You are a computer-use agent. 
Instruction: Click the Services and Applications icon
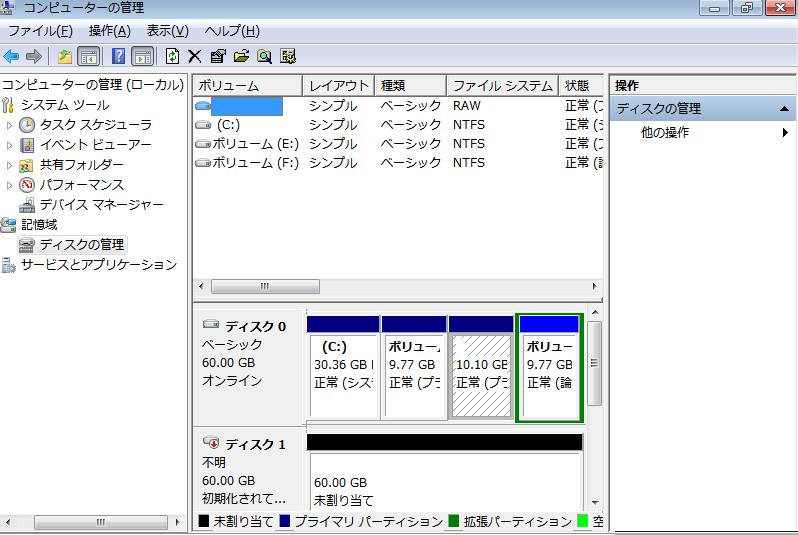tap(9, 265)
